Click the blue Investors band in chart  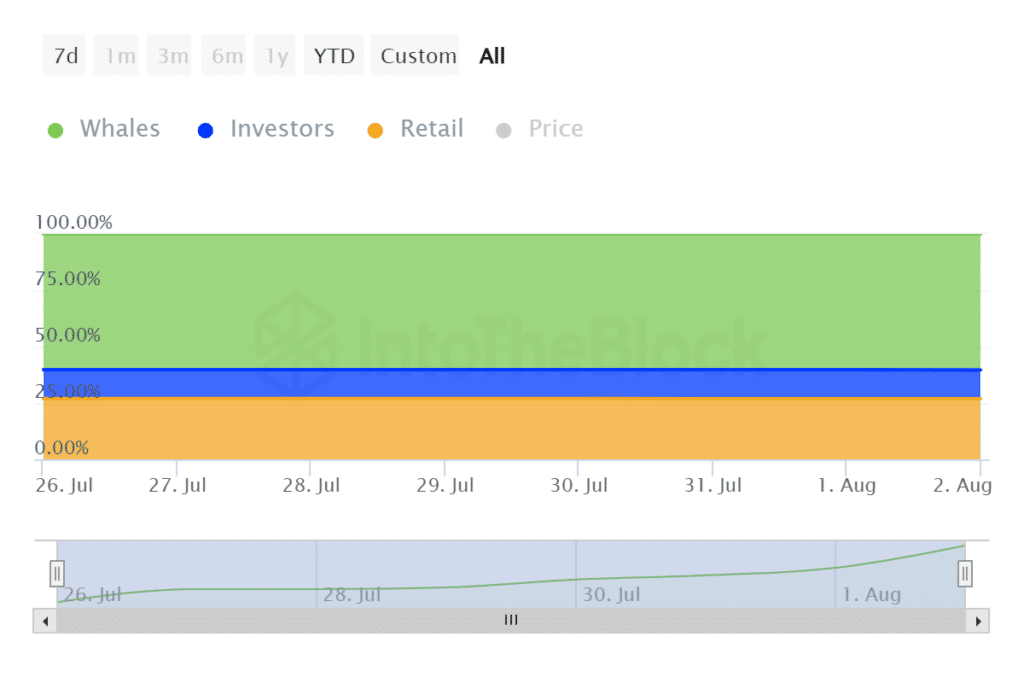tap(511, 383)
